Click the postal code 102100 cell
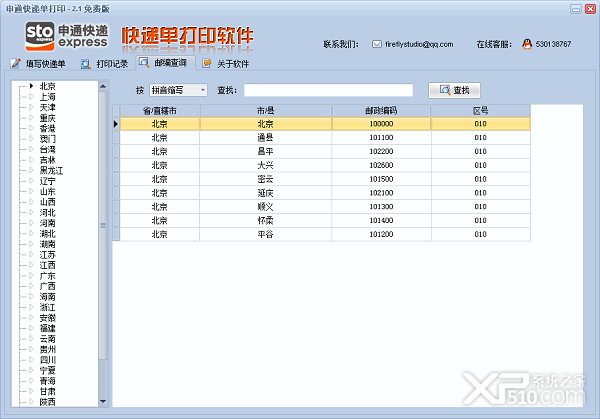 point(381,192)
